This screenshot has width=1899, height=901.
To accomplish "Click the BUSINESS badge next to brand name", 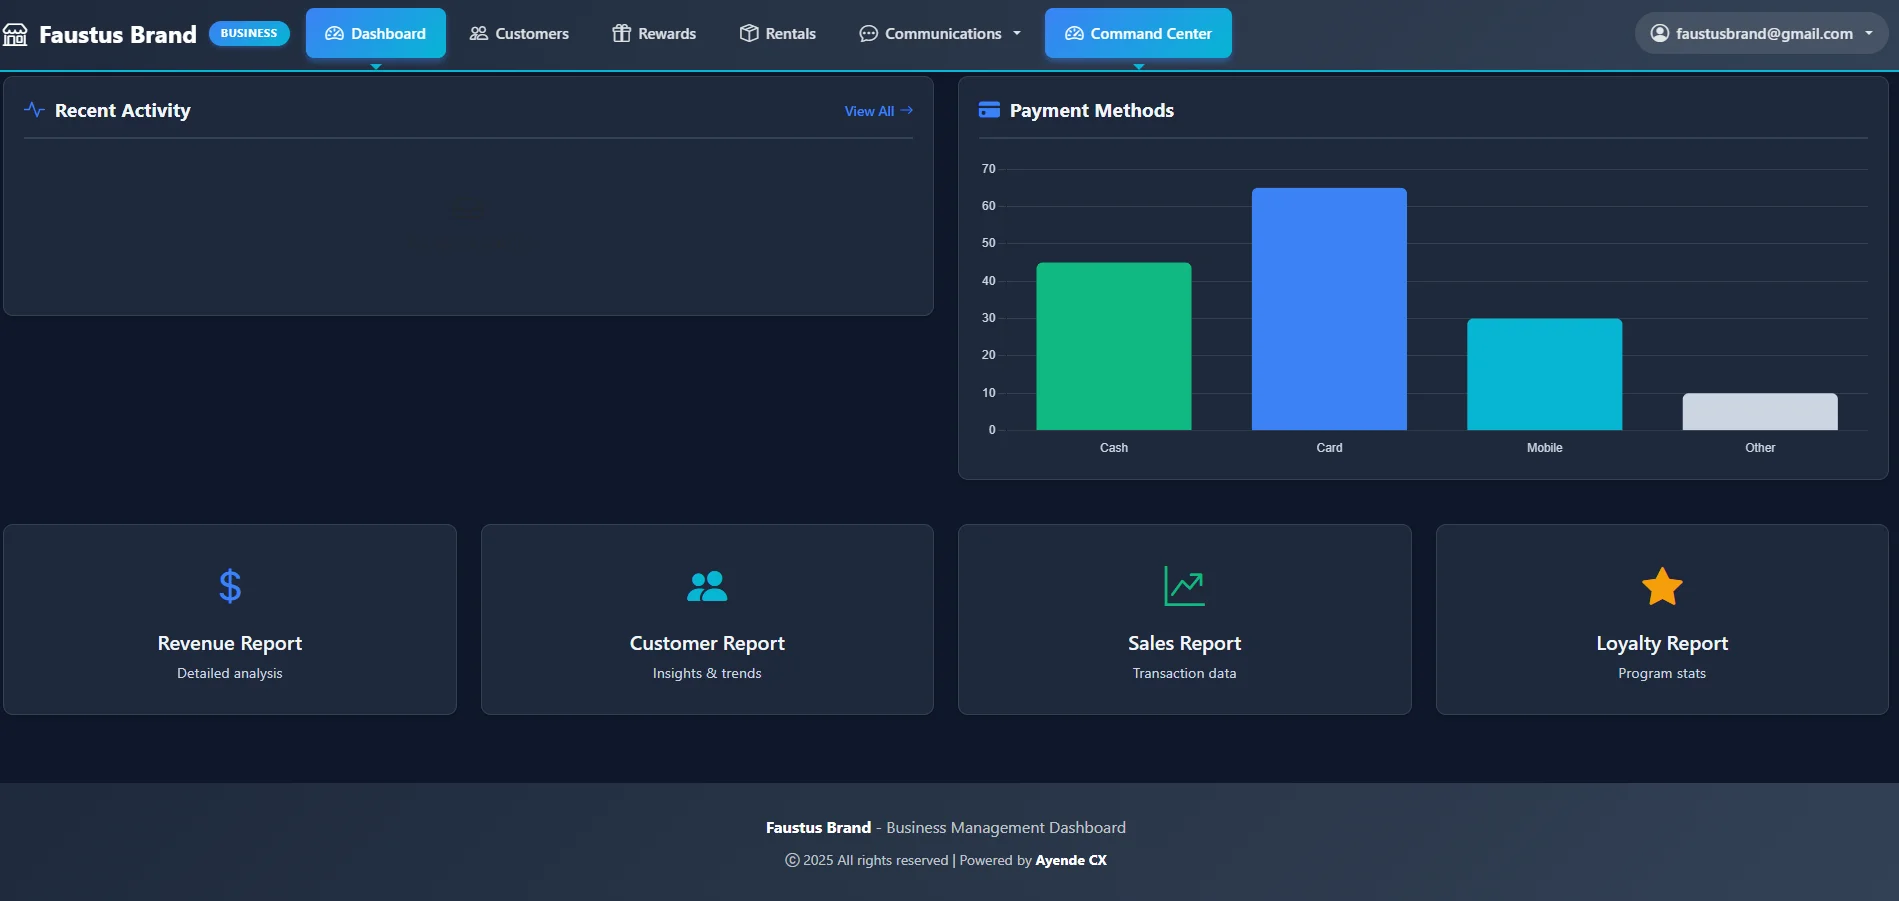I will click(x=249, y=33).
